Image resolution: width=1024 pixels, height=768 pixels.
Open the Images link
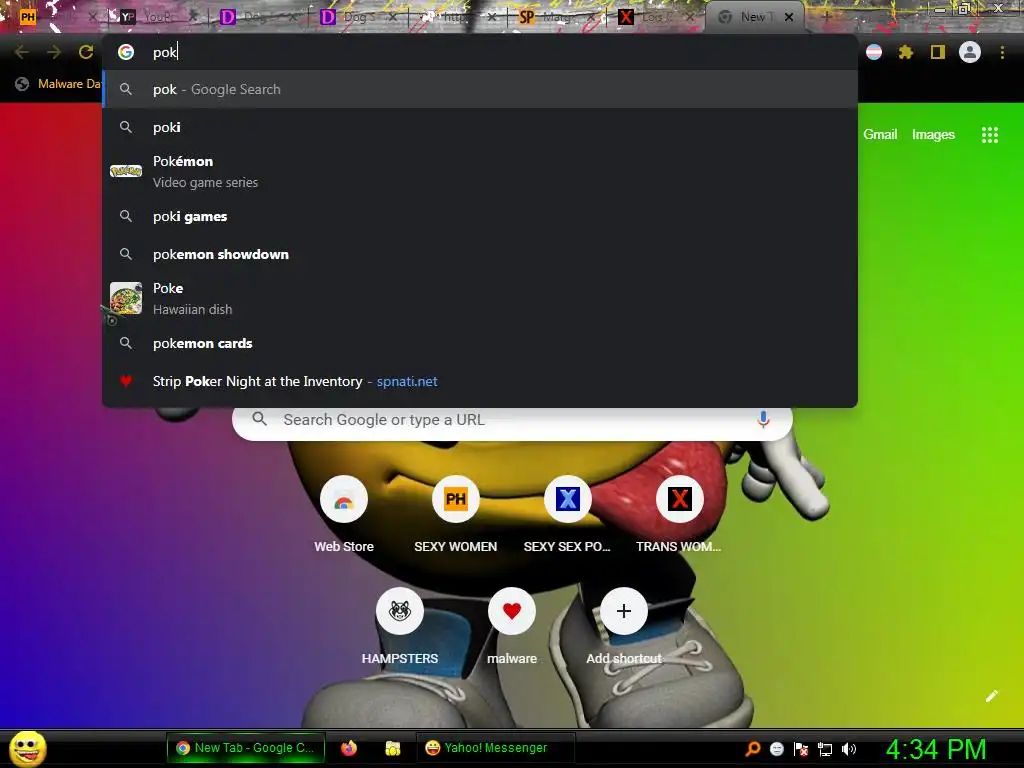[933, 134]
